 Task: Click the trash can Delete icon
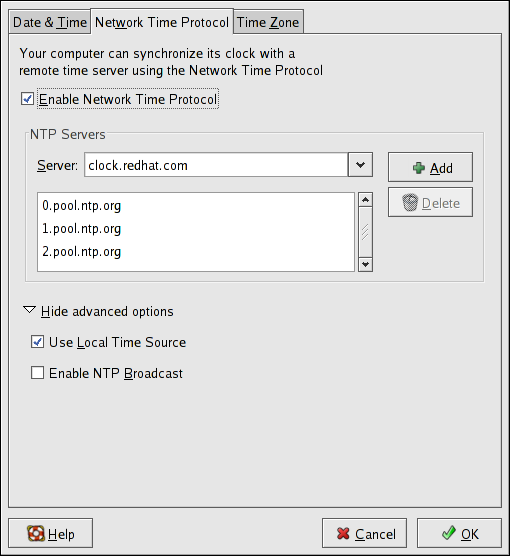pyautogui.click(x=410, y=202)
